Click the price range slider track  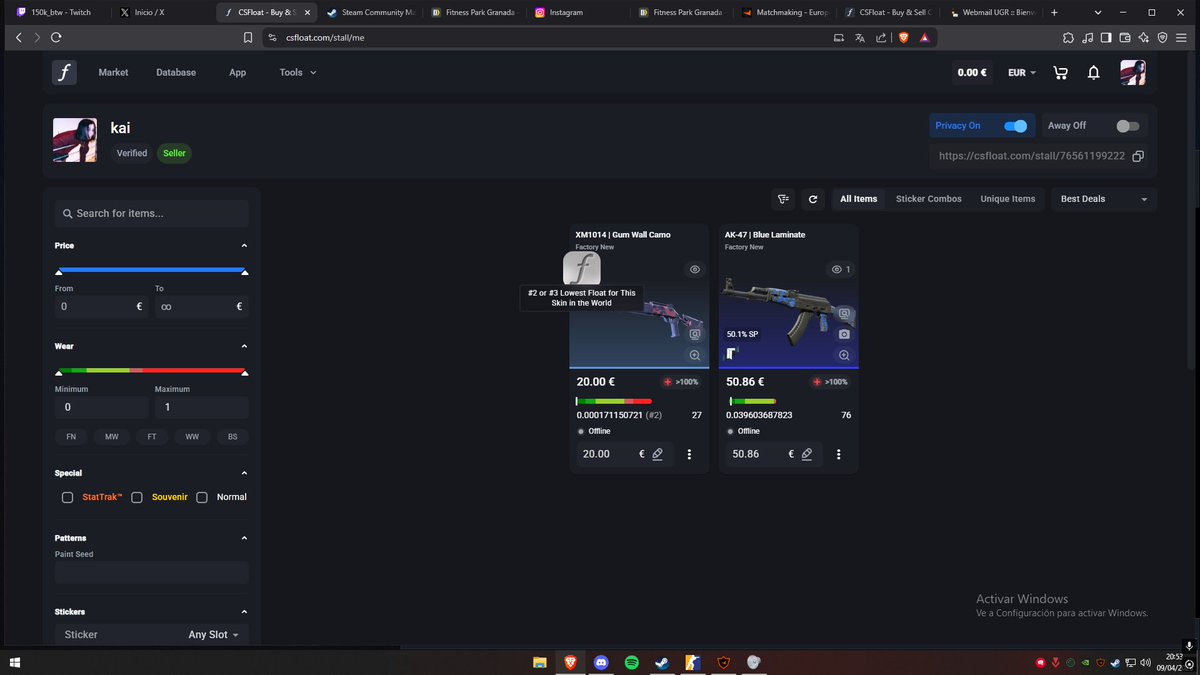point(152,270)
